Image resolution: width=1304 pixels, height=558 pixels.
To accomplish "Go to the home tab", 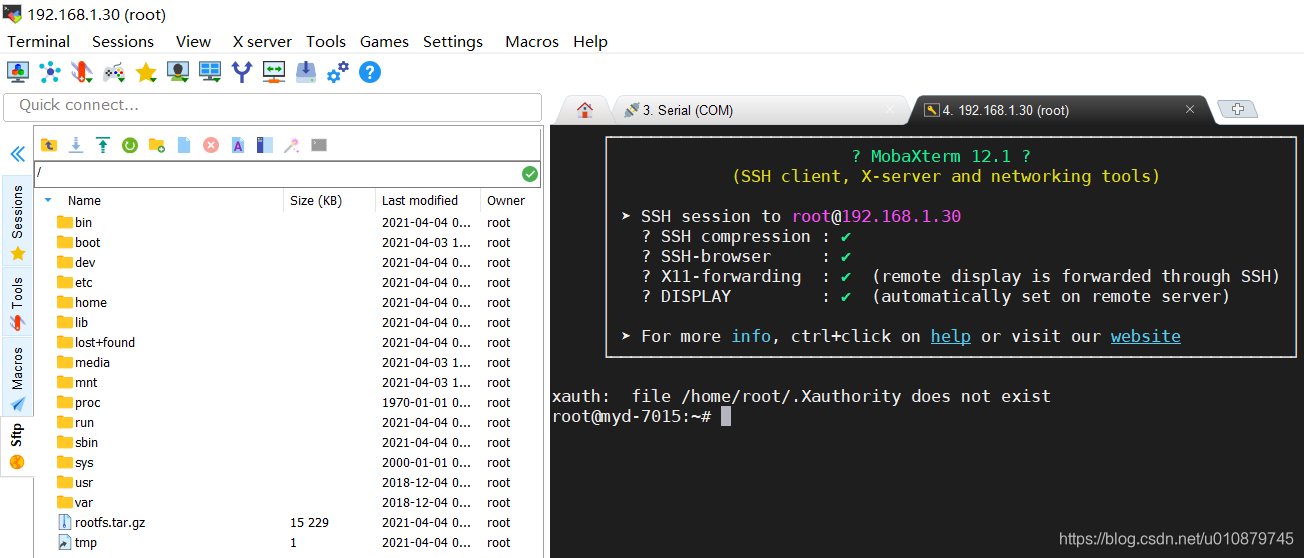I will tap(585, 110).
